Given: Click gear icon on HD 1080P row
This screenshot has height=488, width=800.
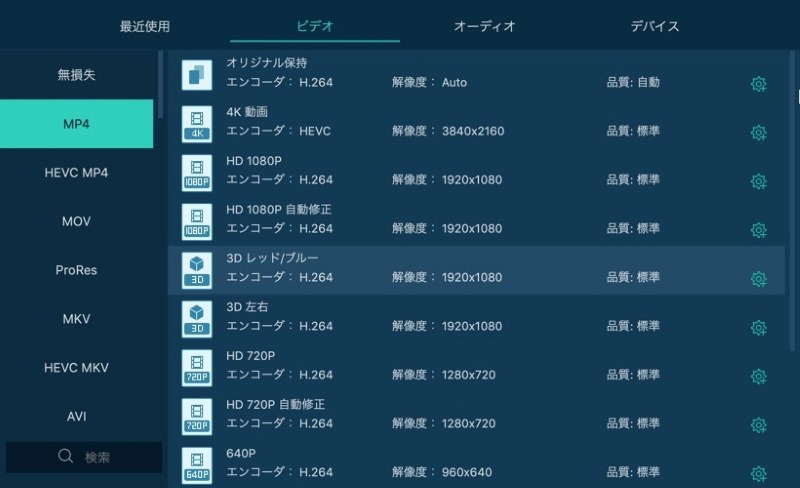Looking at the screenshot, I should (x=758, y=181).
